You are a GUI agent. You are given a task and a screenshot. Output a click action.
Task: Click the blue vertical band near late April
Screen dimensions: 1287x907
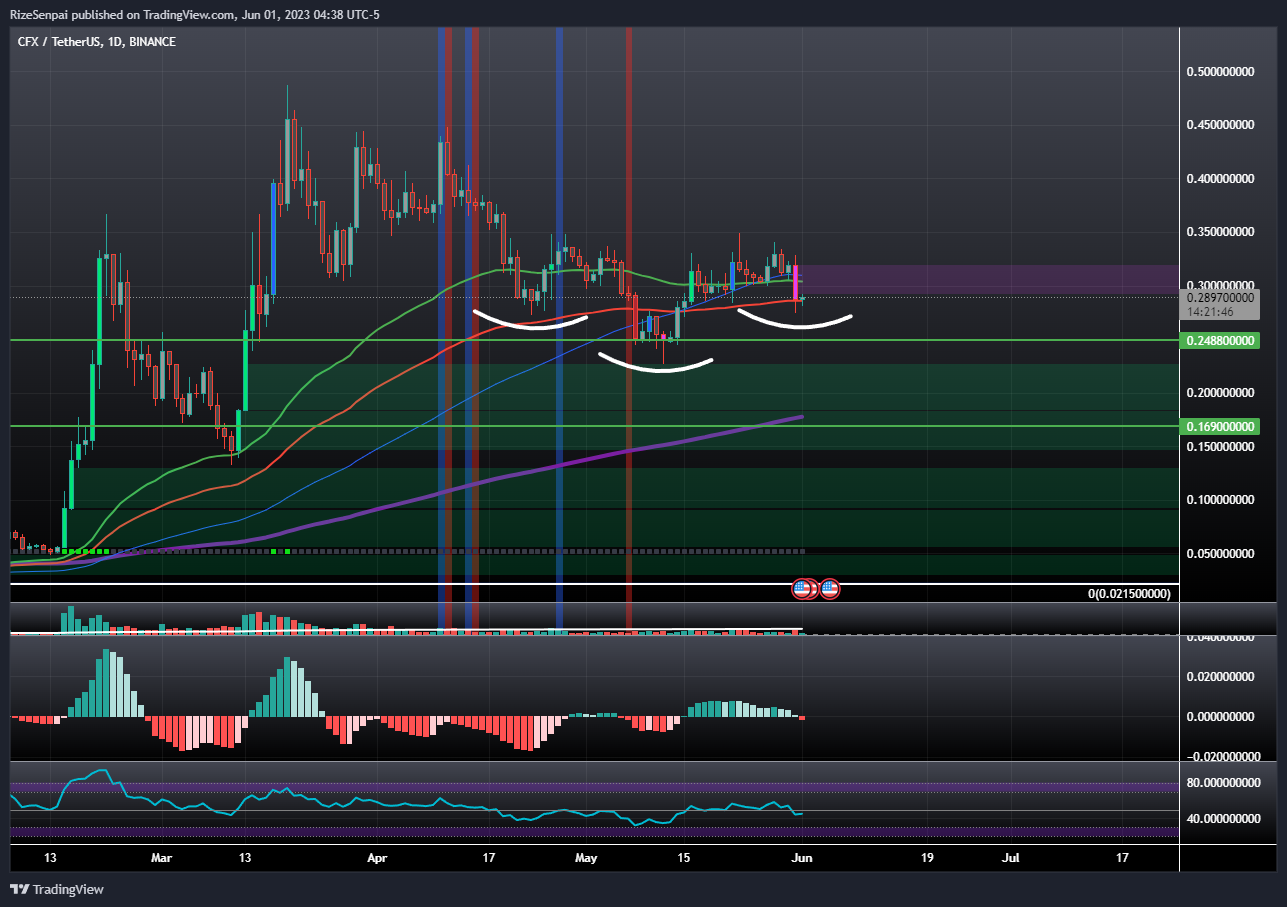[559, 330]
